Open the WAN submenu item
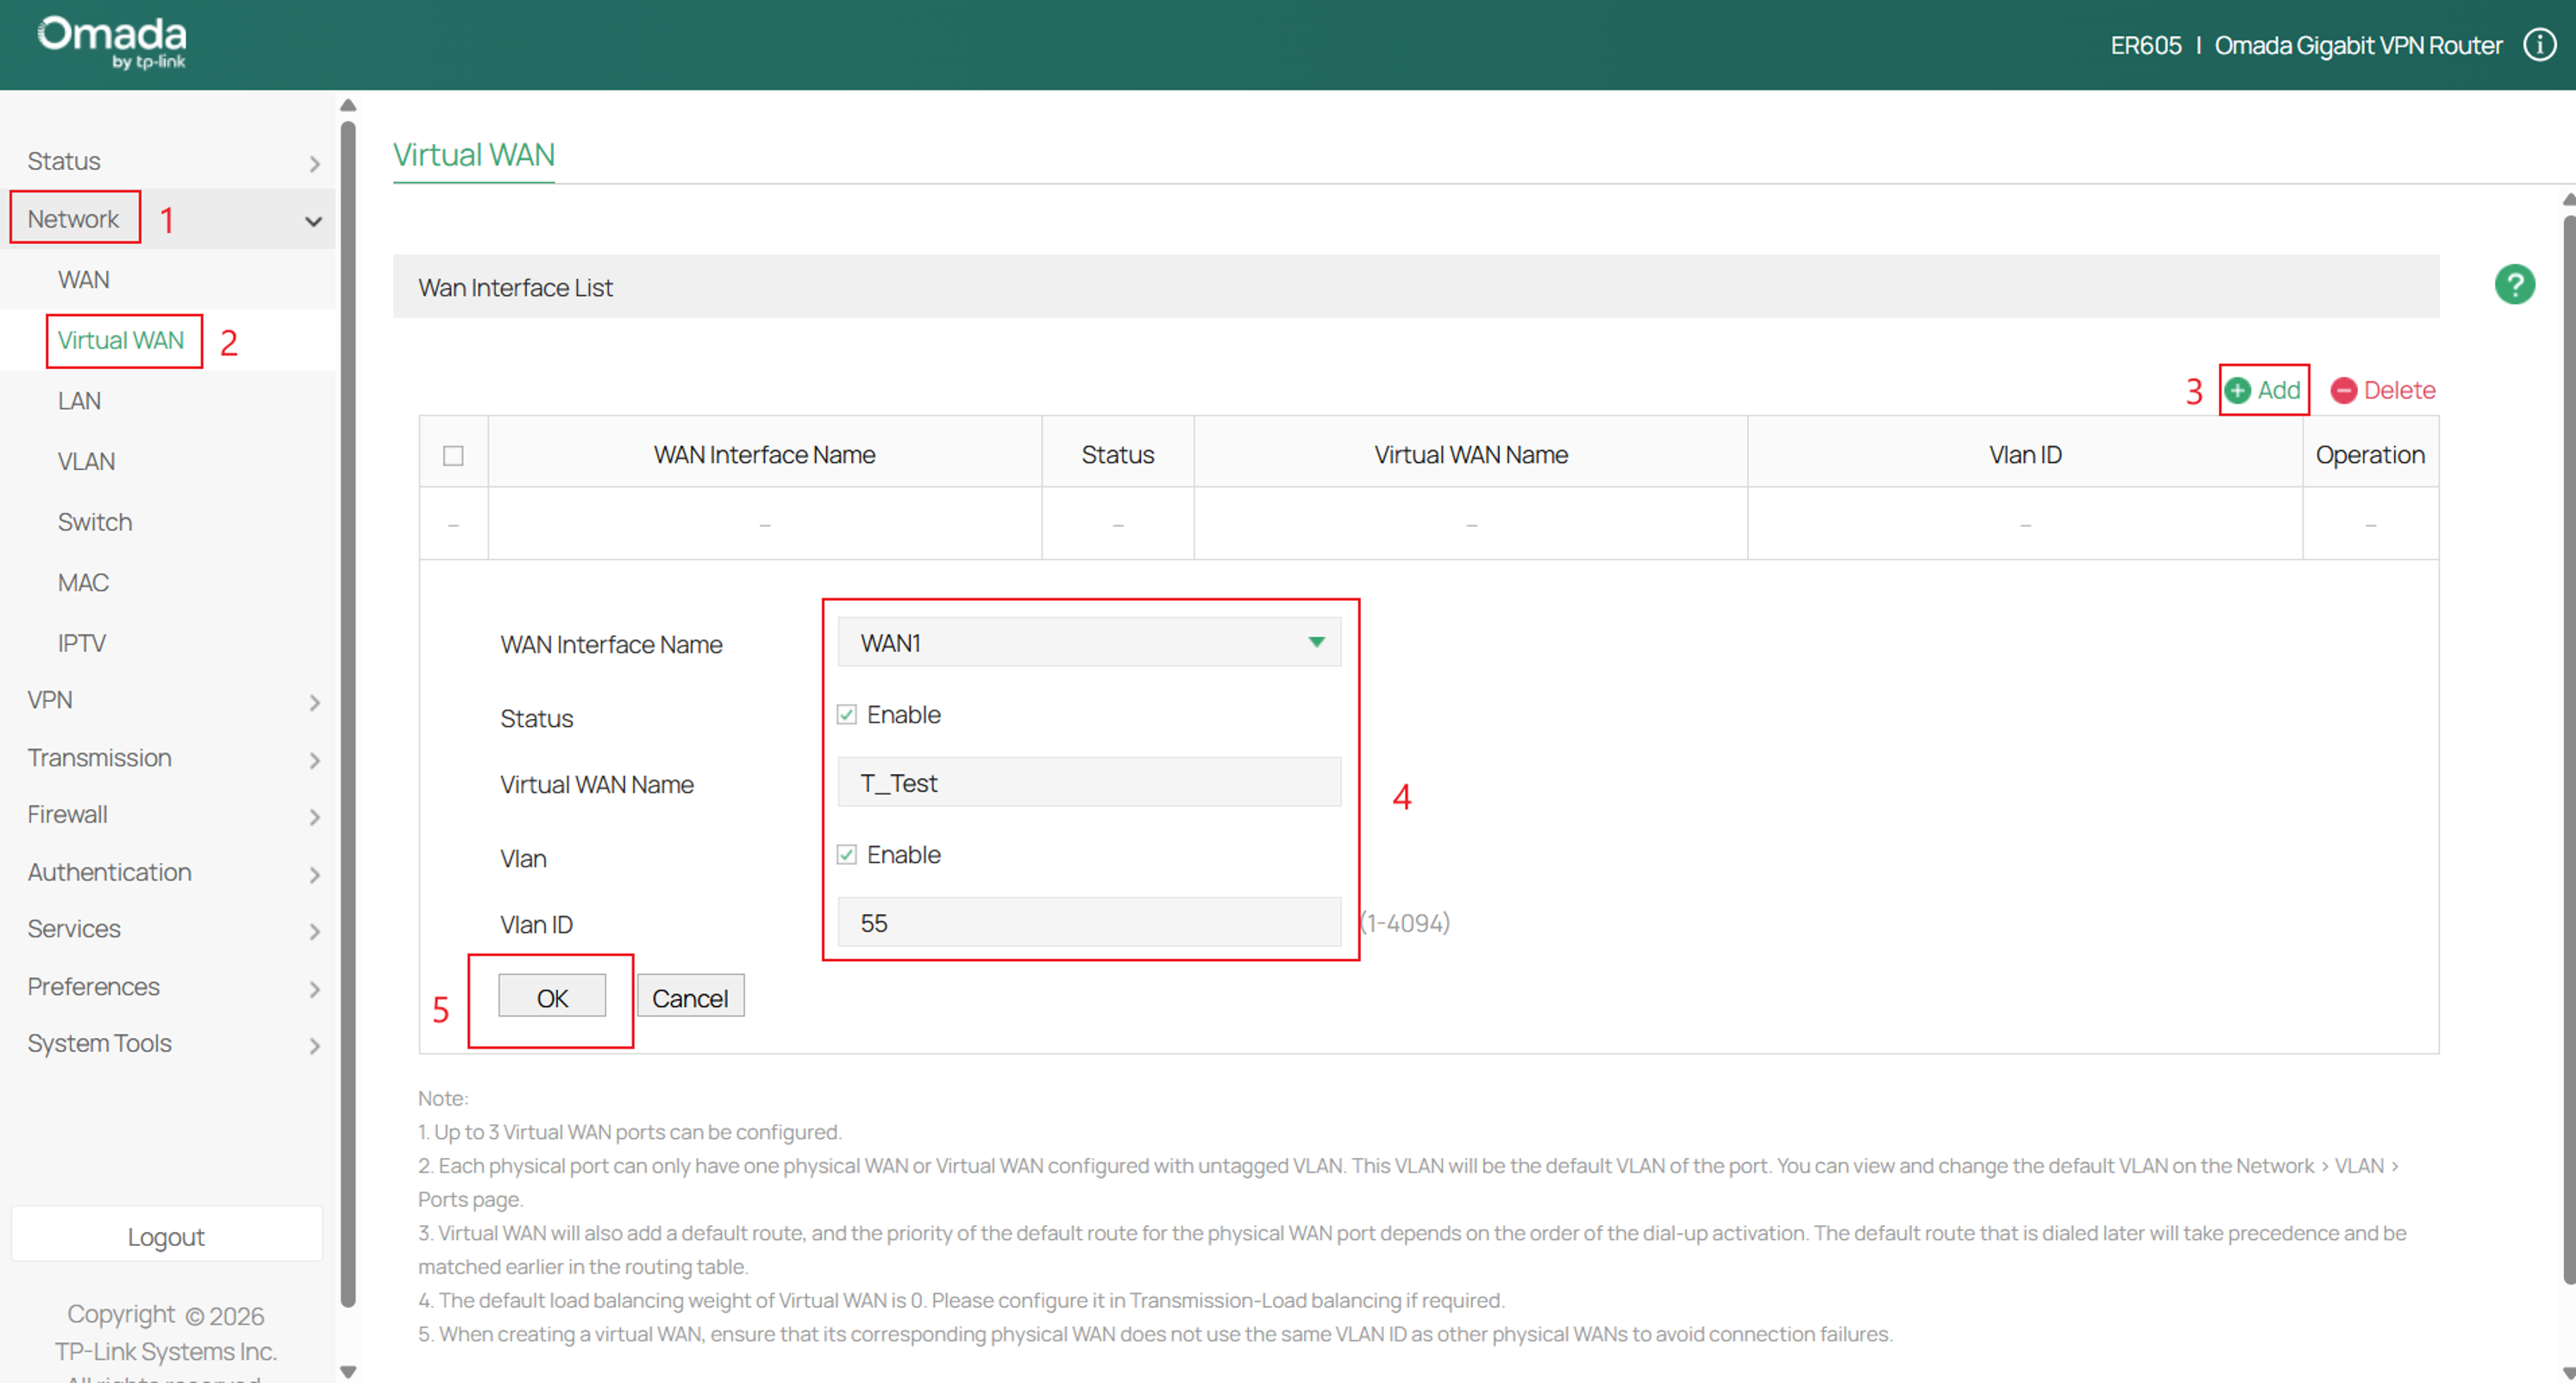 [84, 280]
